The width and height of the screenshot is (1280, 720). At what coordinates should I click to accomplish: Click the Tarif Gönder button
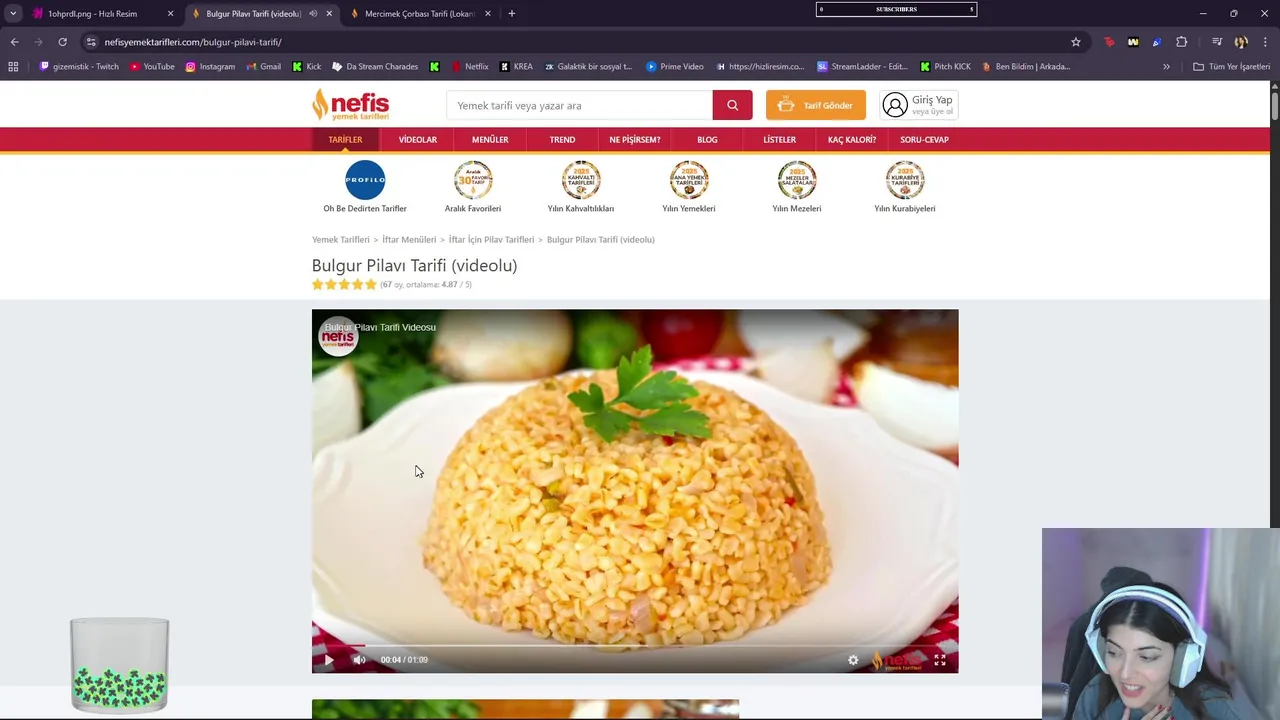[816, 105]
